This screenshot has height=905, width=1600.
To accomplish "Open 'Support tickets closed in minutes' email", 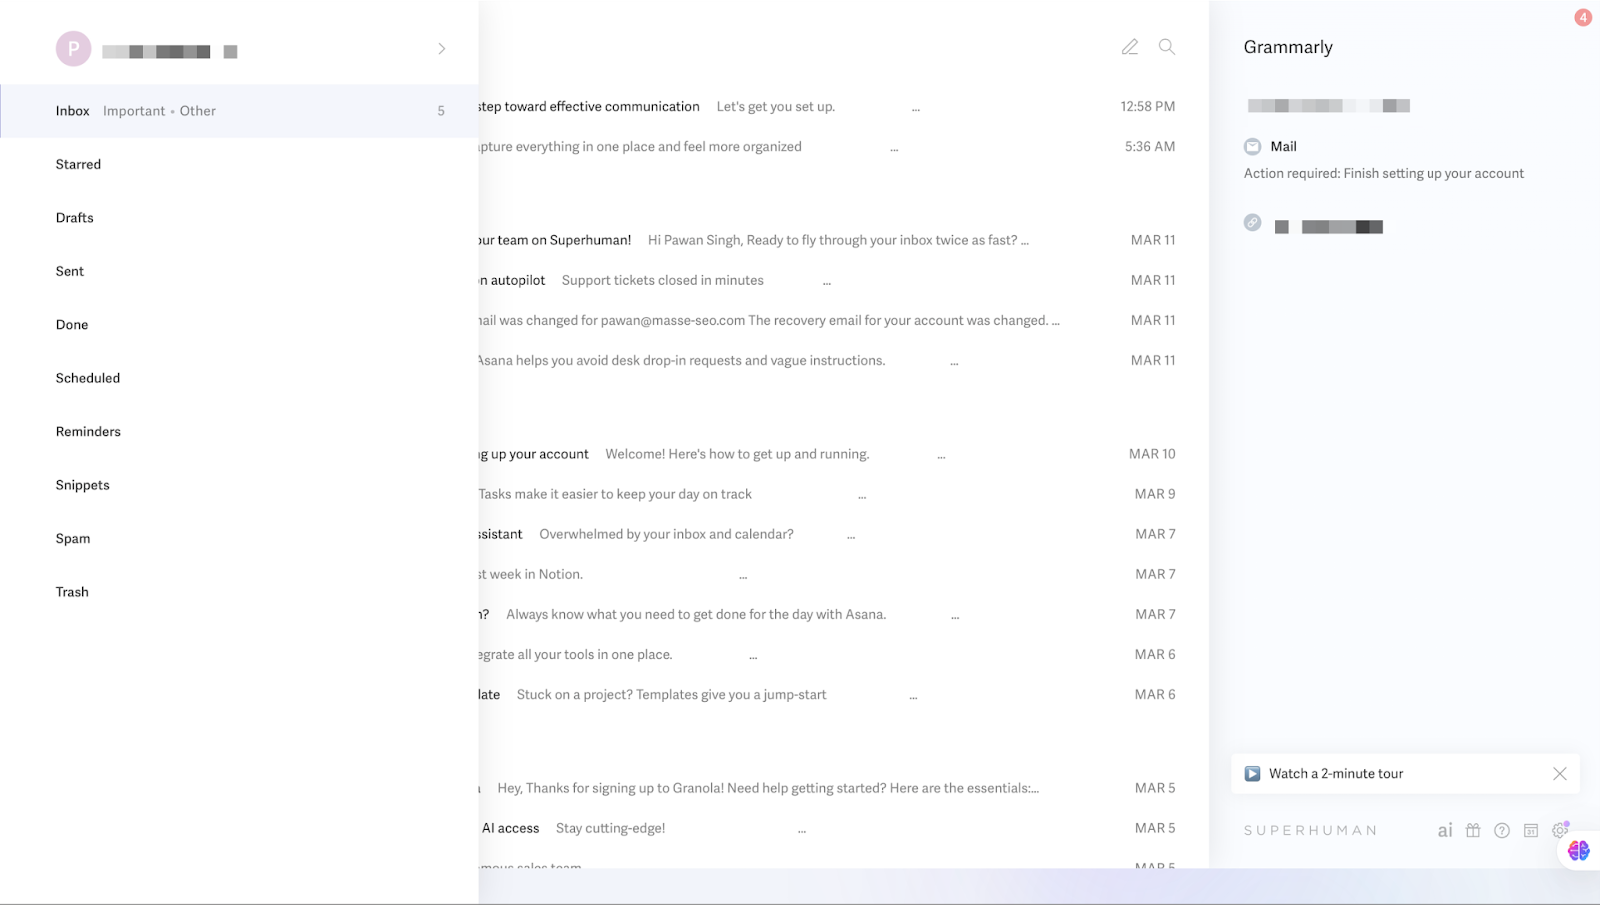I will [x=843, y=280].
